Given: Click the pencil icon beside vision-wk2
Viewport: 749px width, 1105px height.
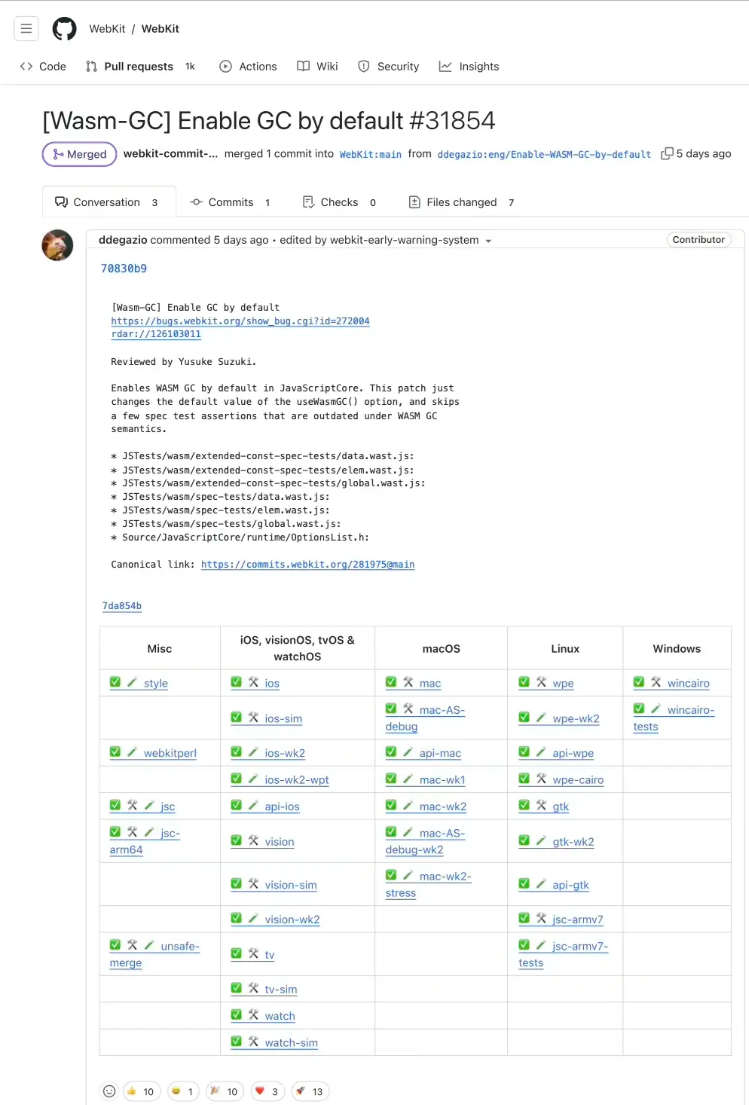Looking at the screenshot, I should click(254, 918).
